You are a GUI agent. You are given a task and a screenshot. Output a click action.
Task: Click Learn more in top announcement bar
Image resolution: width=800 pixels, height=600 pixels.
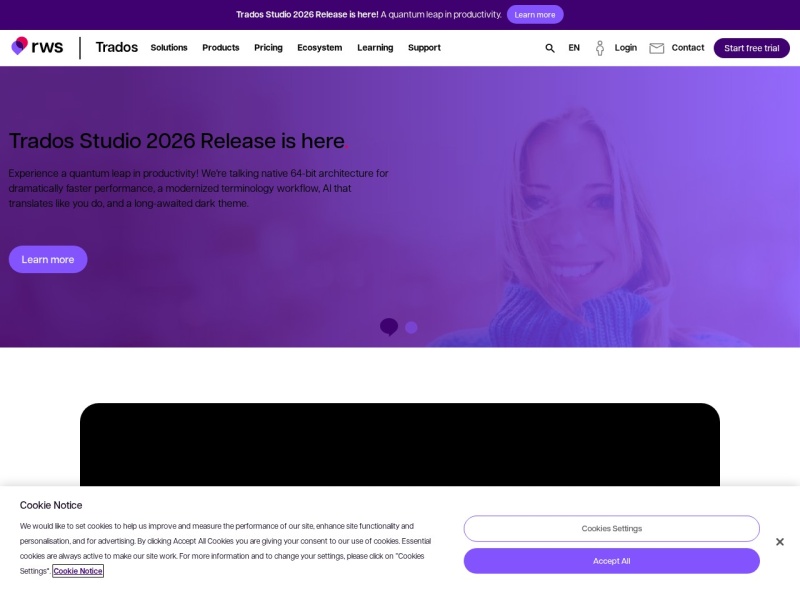(x=535, y=15)
